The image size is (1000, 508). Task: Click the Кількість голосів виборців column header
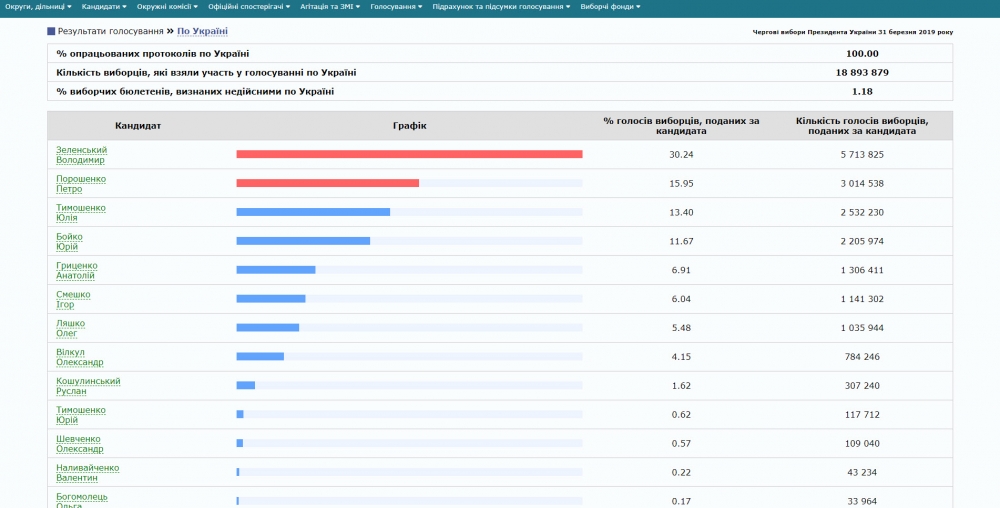(x=862, y=126)
